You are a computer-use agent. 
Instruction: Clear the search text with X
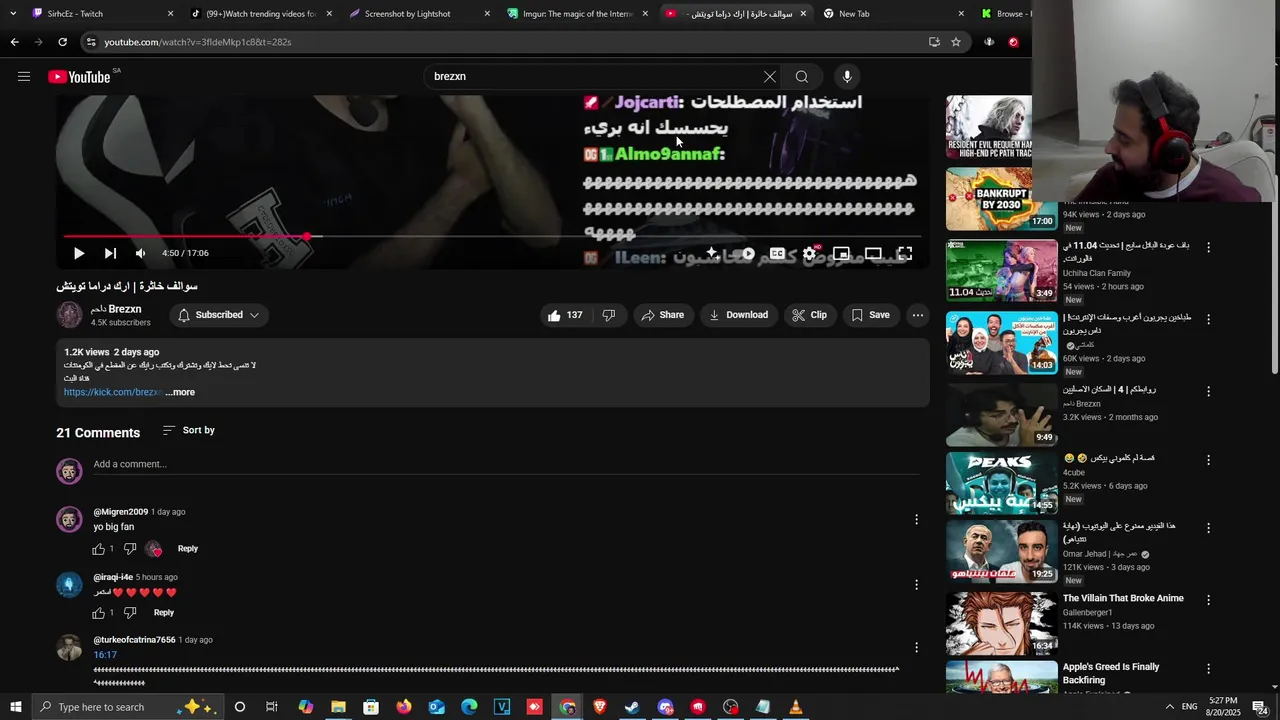click(769, 76)
